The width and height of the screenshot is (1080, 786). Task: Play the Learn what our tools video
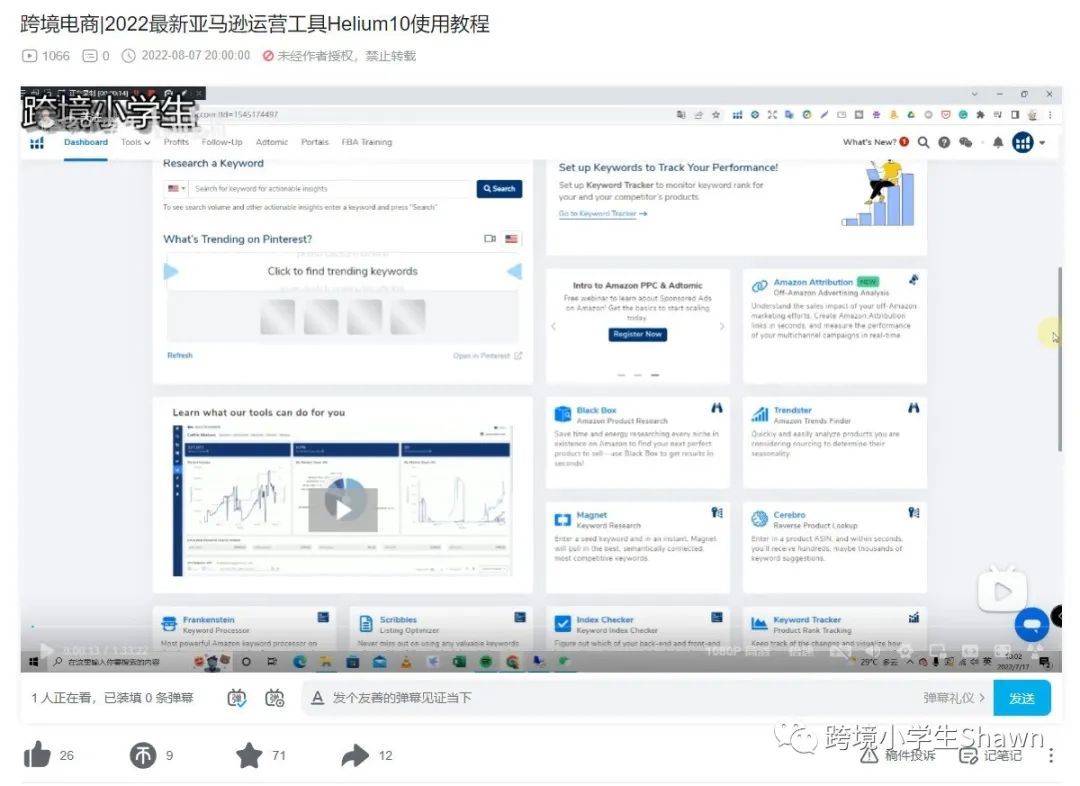tap(343, 510)
